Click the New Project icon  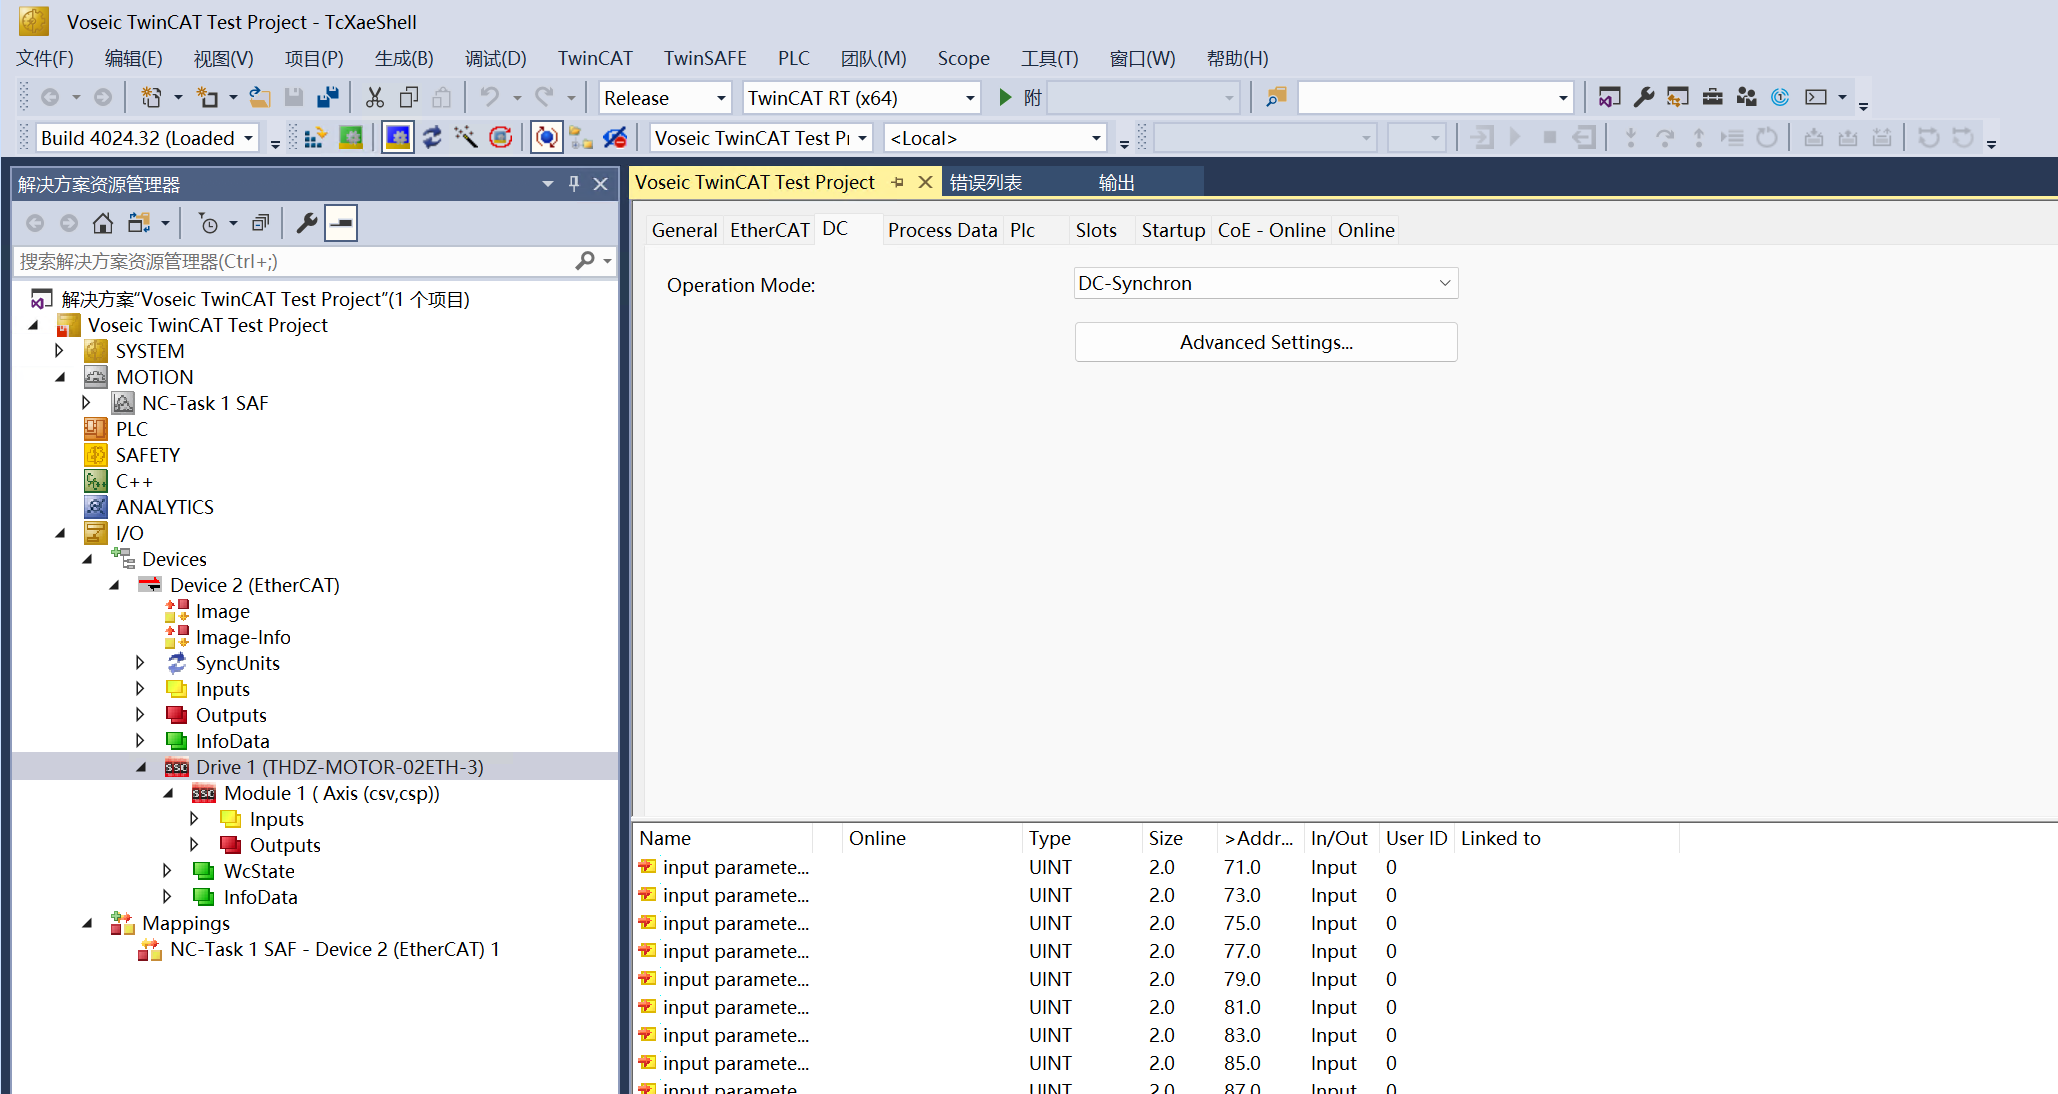point(151,98)
